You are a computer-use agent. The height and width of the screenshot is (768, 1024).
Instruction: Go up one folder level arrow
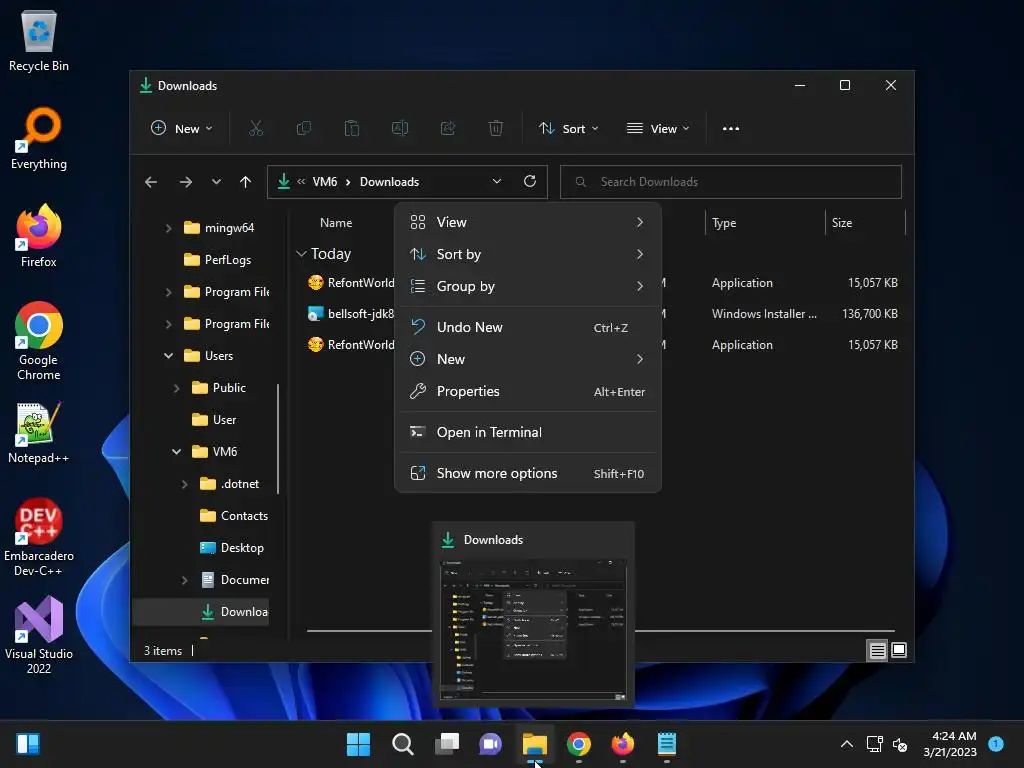[246, 182]
